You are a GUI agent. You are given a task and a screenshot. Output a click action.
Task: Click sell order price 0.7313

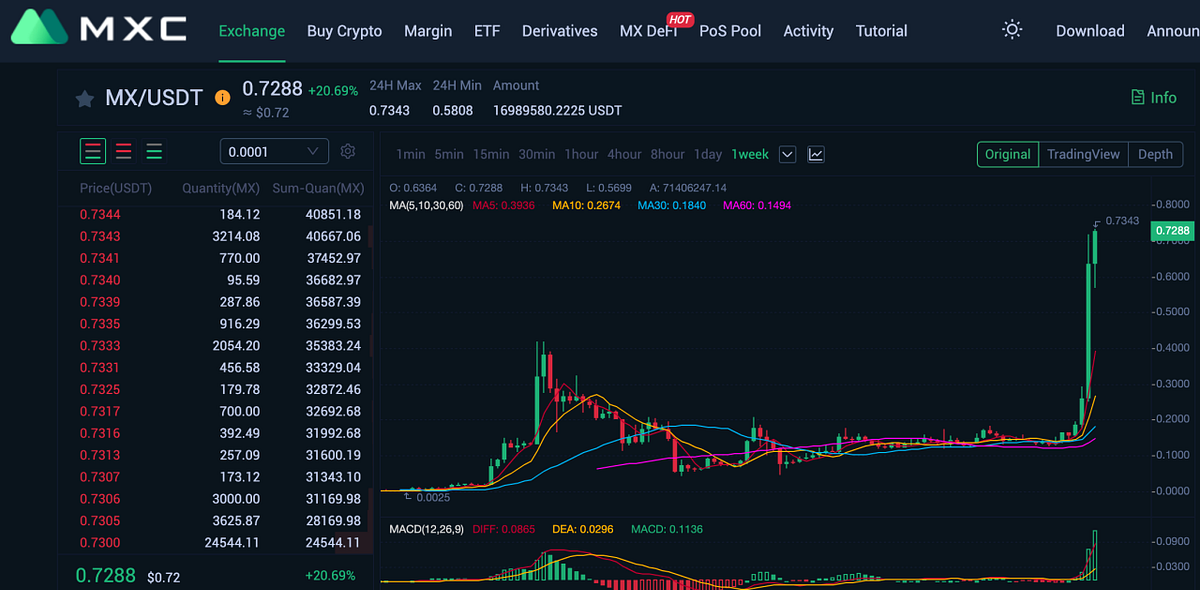click(100, 455)
